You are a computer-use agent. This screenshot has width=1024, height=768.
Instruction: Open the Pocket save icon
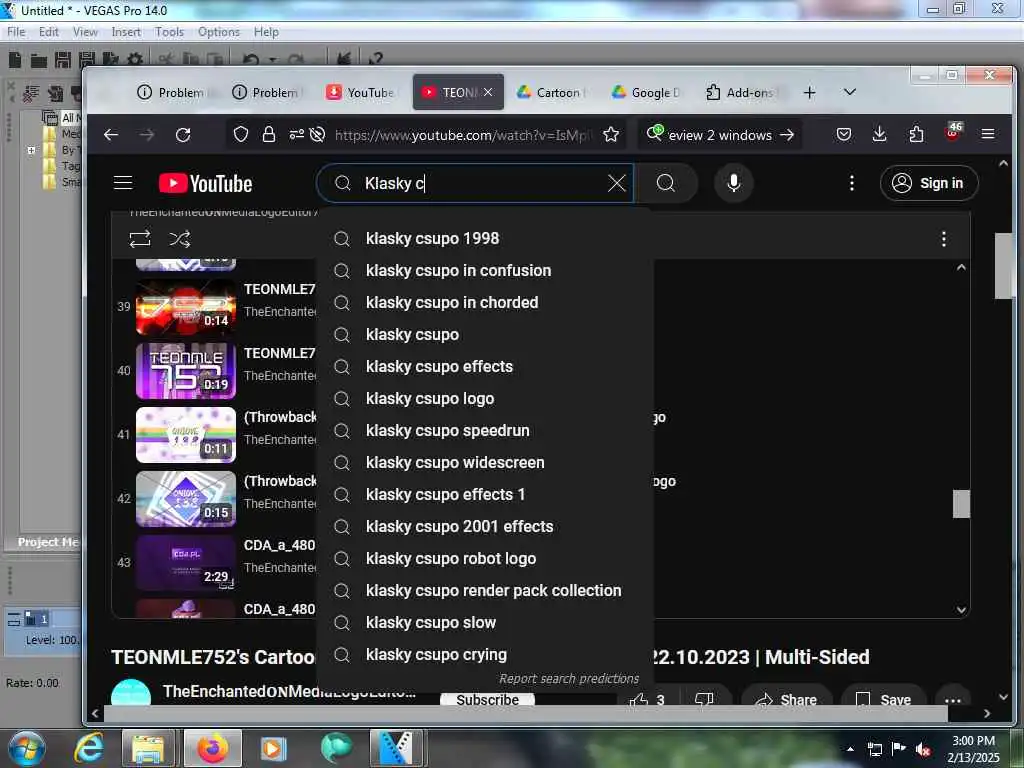(x=844, y=135)
